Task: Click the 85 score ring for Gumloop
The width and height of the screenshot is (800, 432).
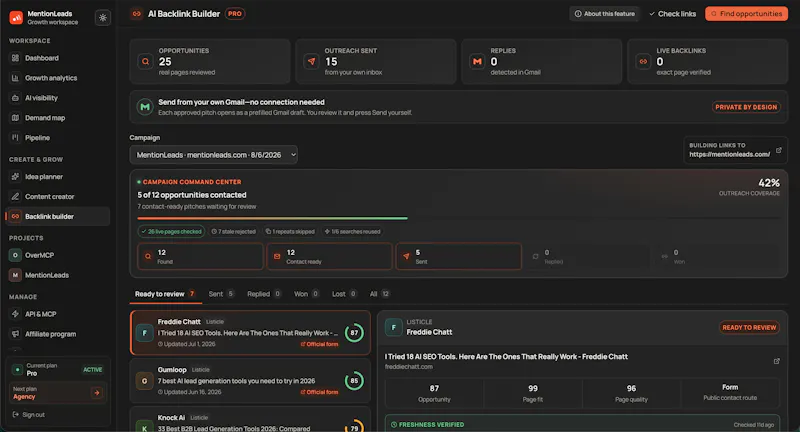Action: (x=354, y=380)
